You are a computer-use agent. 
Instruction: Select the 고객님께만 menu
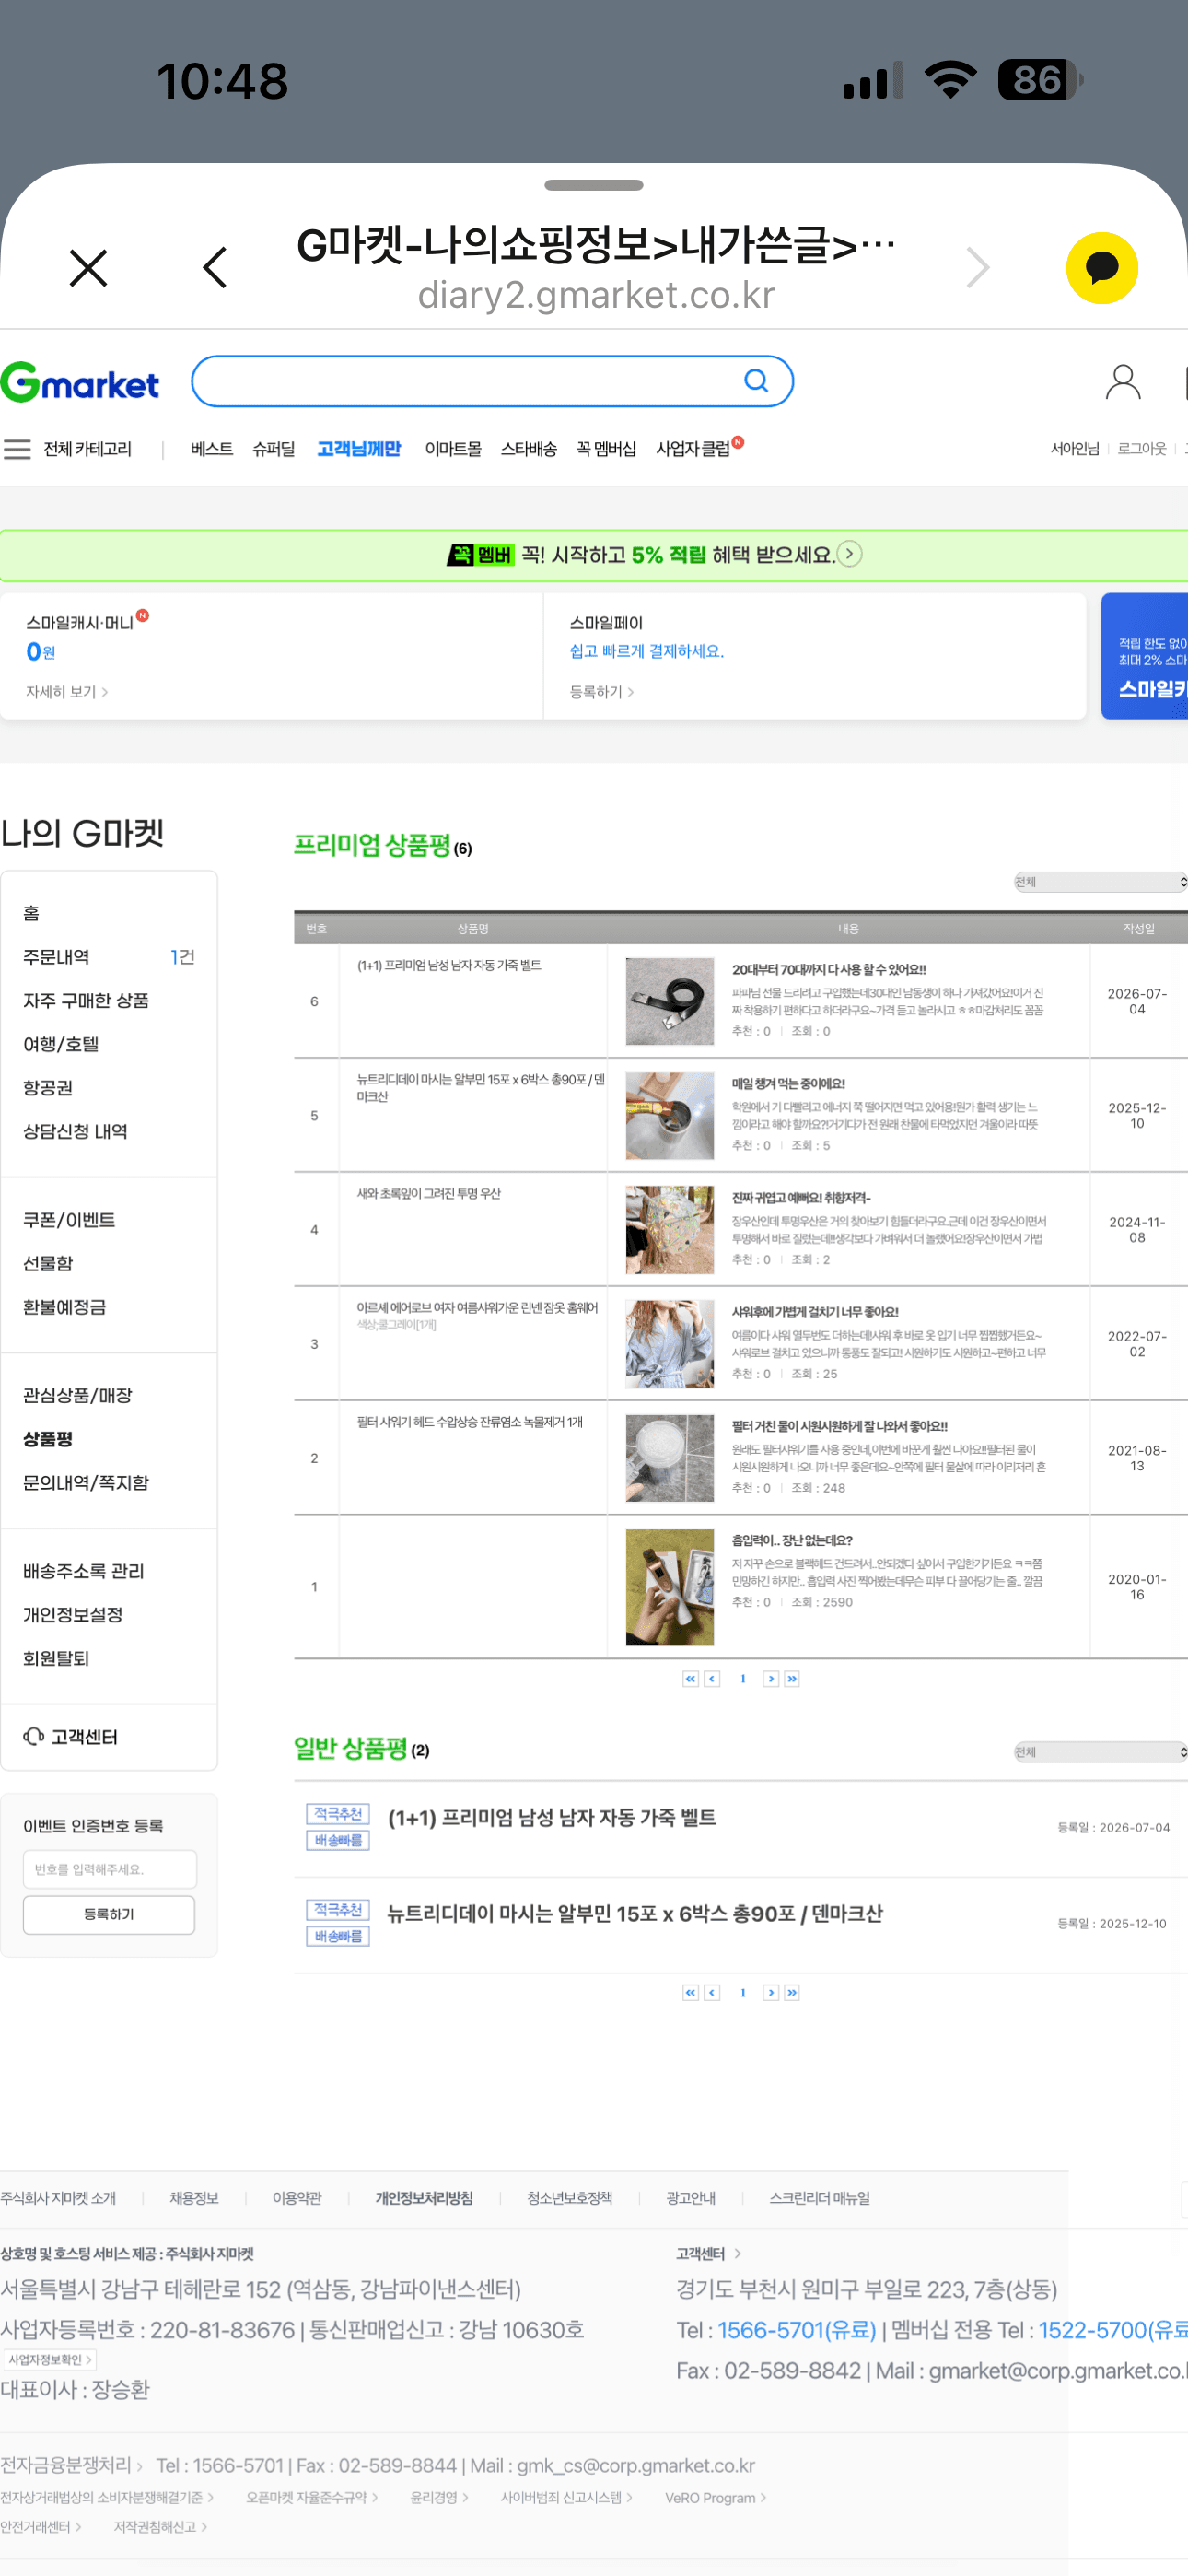tap(359, 449)
